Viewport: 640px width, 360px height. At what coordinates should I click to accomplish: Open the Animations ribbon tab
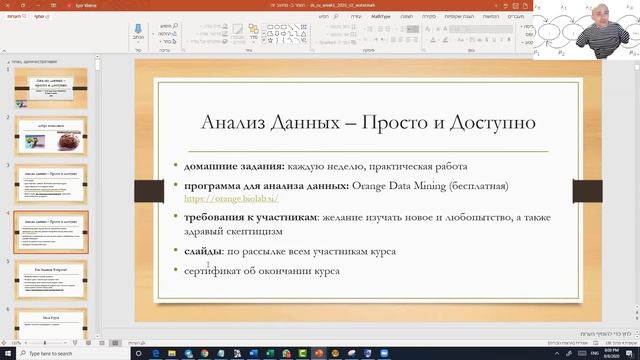tap(491, 16)
